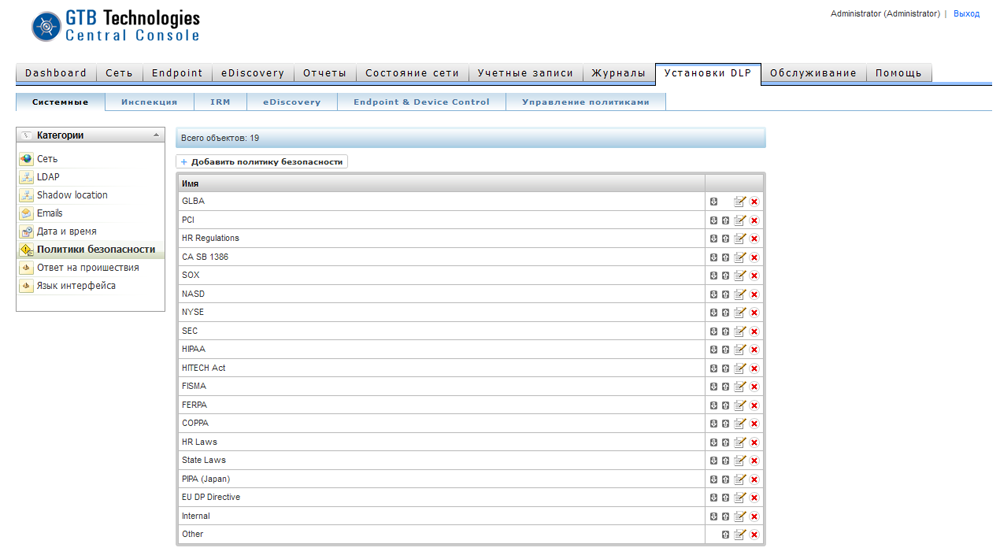This screenshot has width=1000, height=559.
Task: Delete the State Laws policy
Action: tap(754, 460)
